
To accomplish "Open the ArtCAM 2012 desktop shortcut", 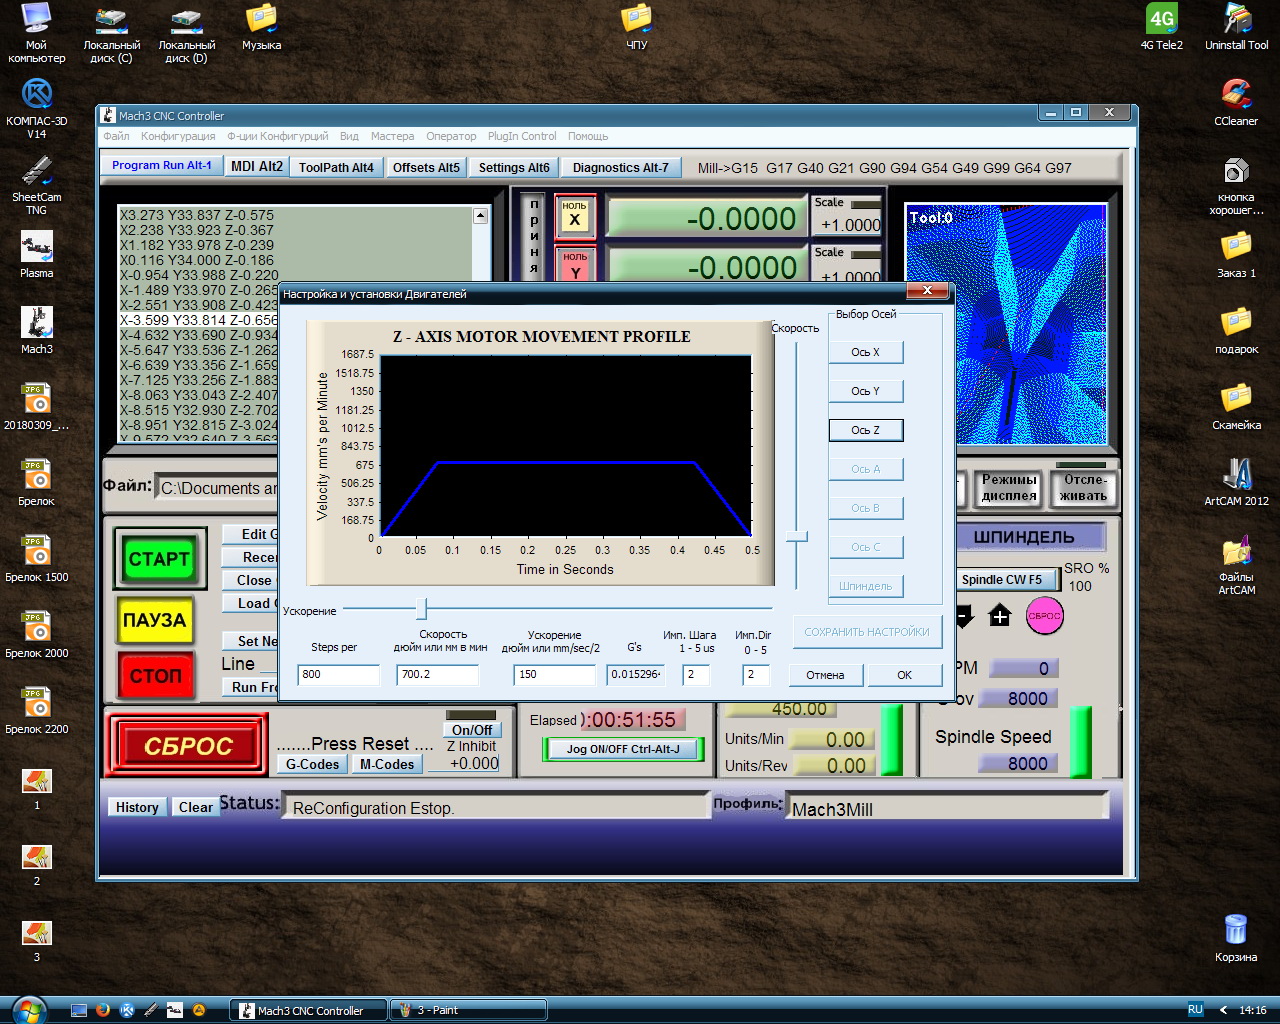I will pyautogui.click(x=1237, y=482).
